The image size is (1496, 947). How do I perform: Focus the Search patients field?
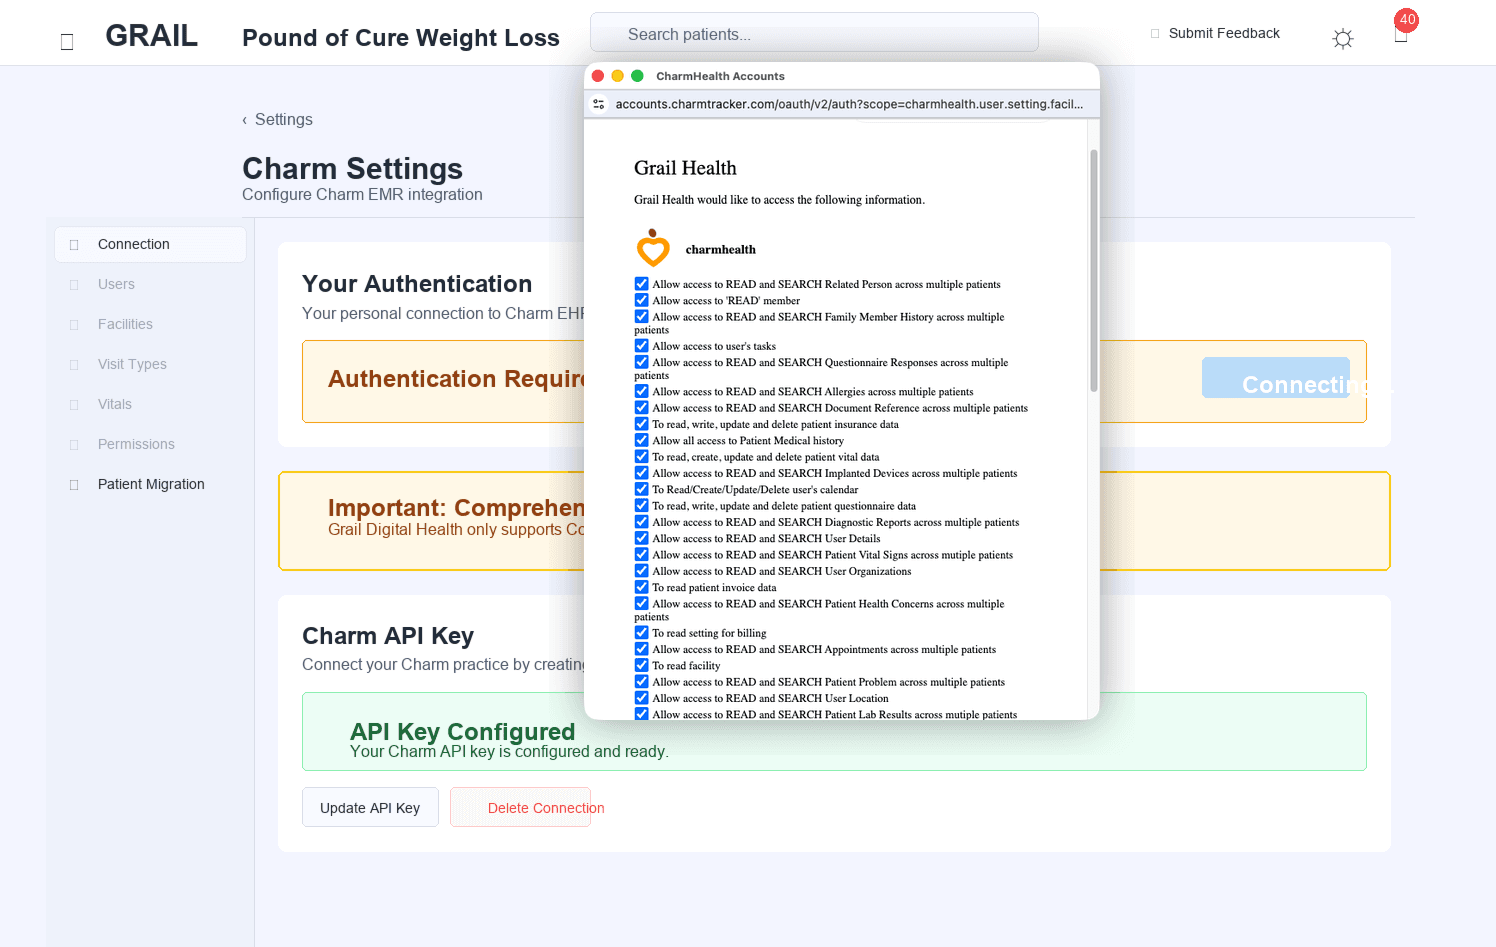pos(814,33)
